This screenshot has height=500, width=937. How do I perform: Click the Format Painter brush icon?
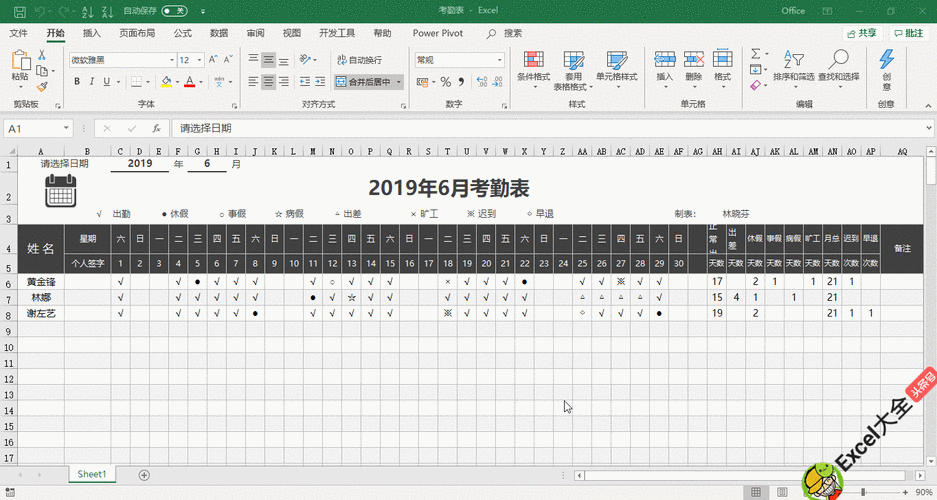pos(42,87)
